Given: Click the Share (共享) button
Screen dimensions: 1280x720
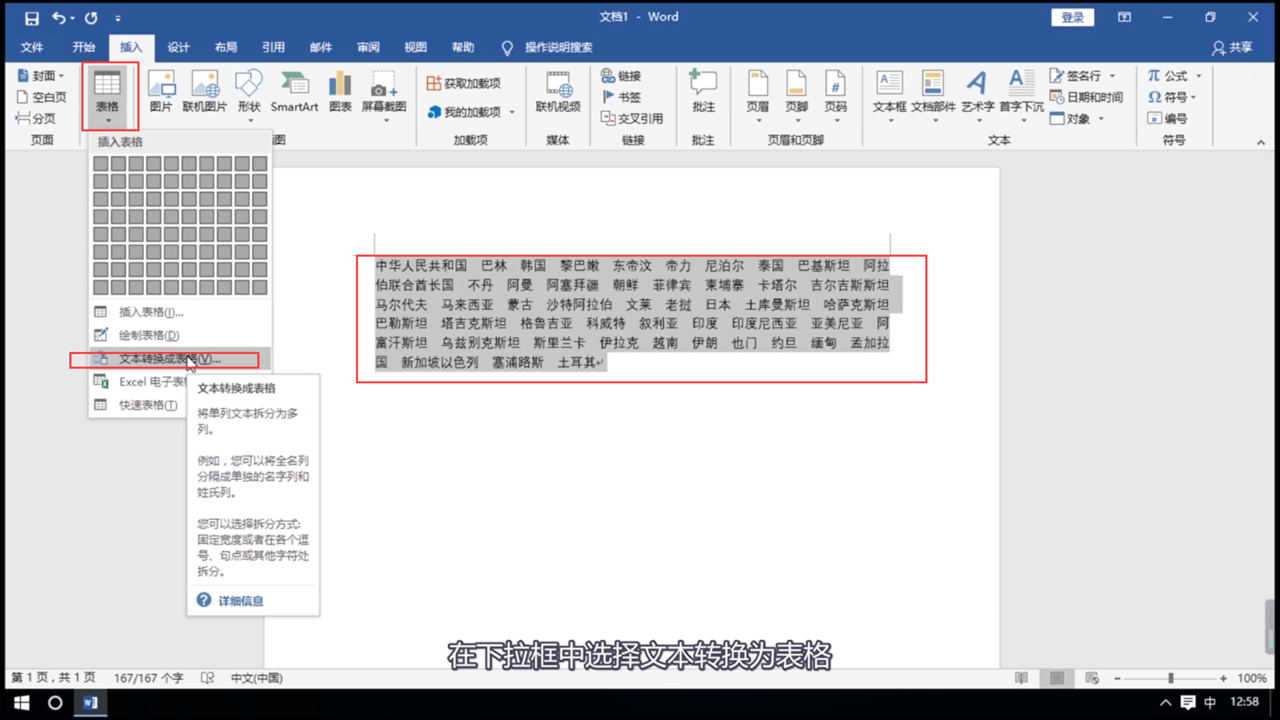Looking at the screenshot, I should click(x=1232, y=47).
